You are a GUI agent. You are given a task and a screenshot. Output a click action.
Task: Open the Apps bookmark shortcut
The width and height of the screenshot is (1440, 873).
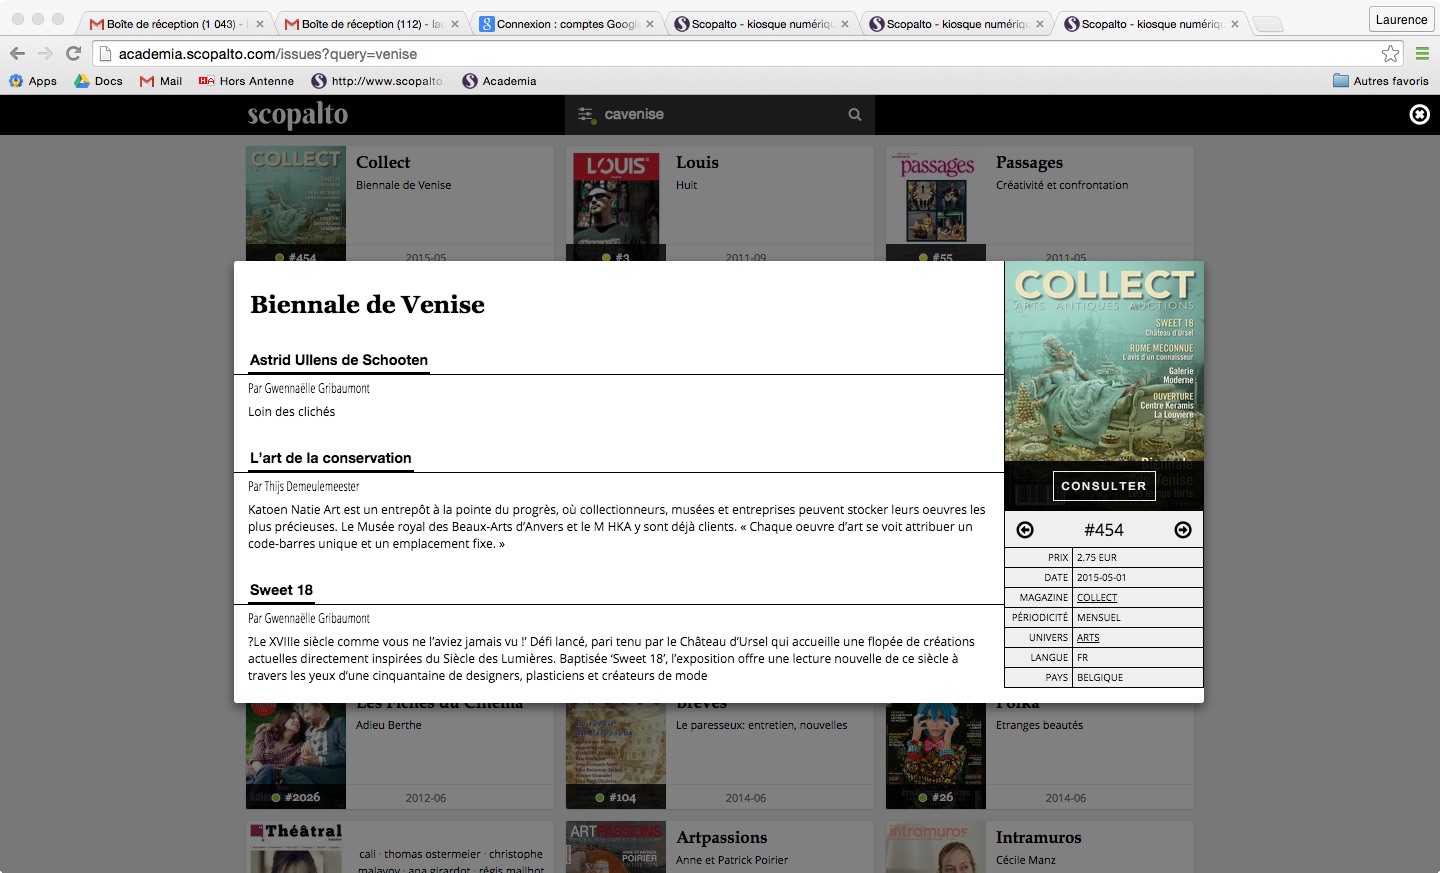click(33, 81)
